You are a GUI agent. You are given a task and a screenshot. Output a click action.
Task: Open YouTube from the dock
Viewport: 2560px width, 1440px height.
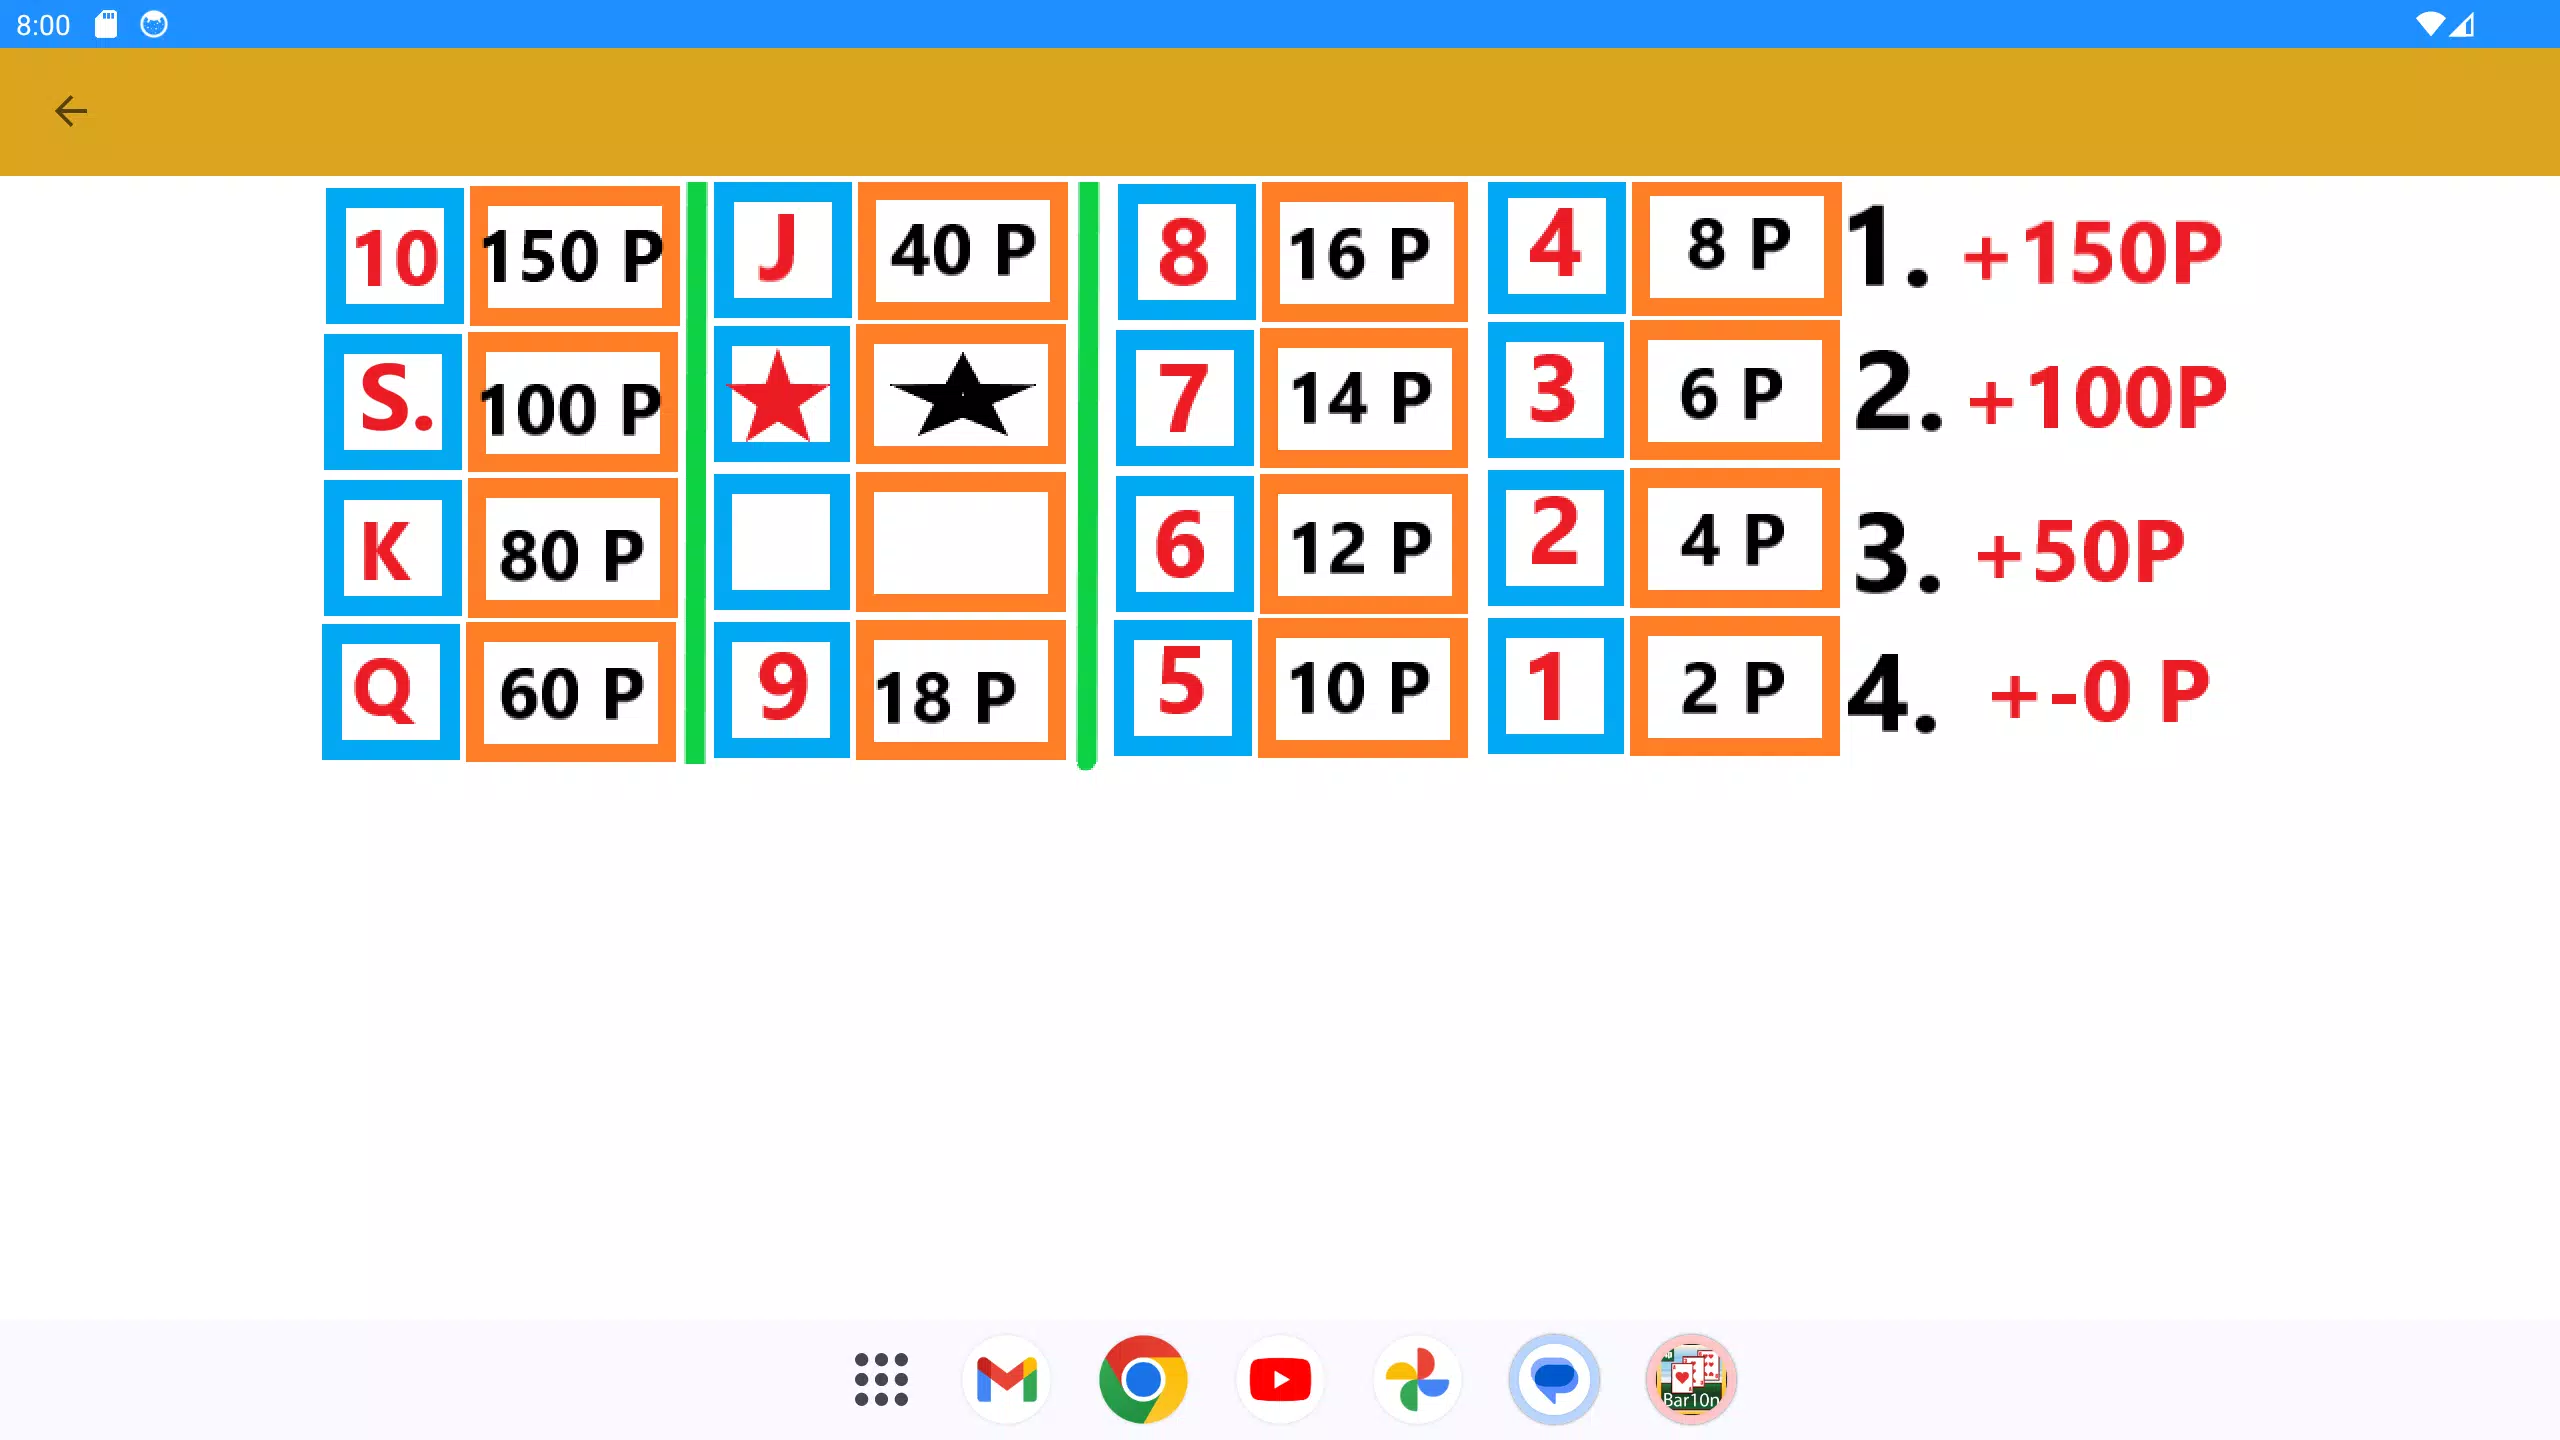coord(1280,1379)
